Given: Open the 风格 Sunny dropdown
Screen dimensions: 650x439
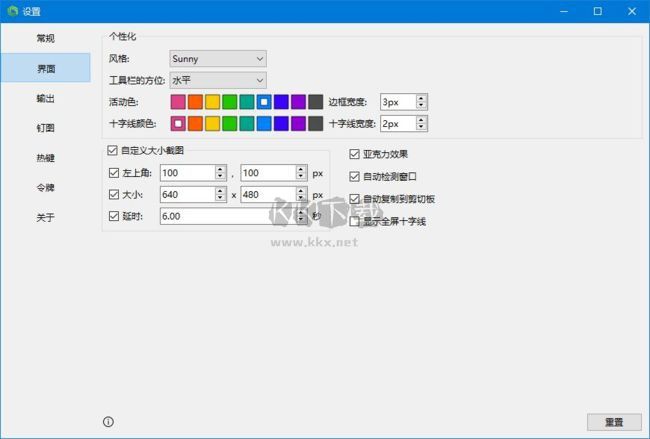Looking at the screenshot, I should [218, 59].
